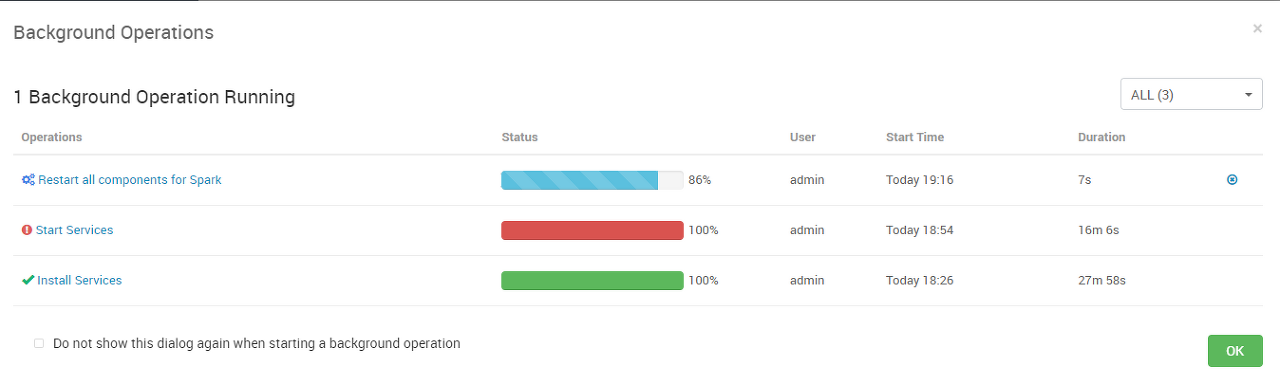Click the Operations column header

51,137
